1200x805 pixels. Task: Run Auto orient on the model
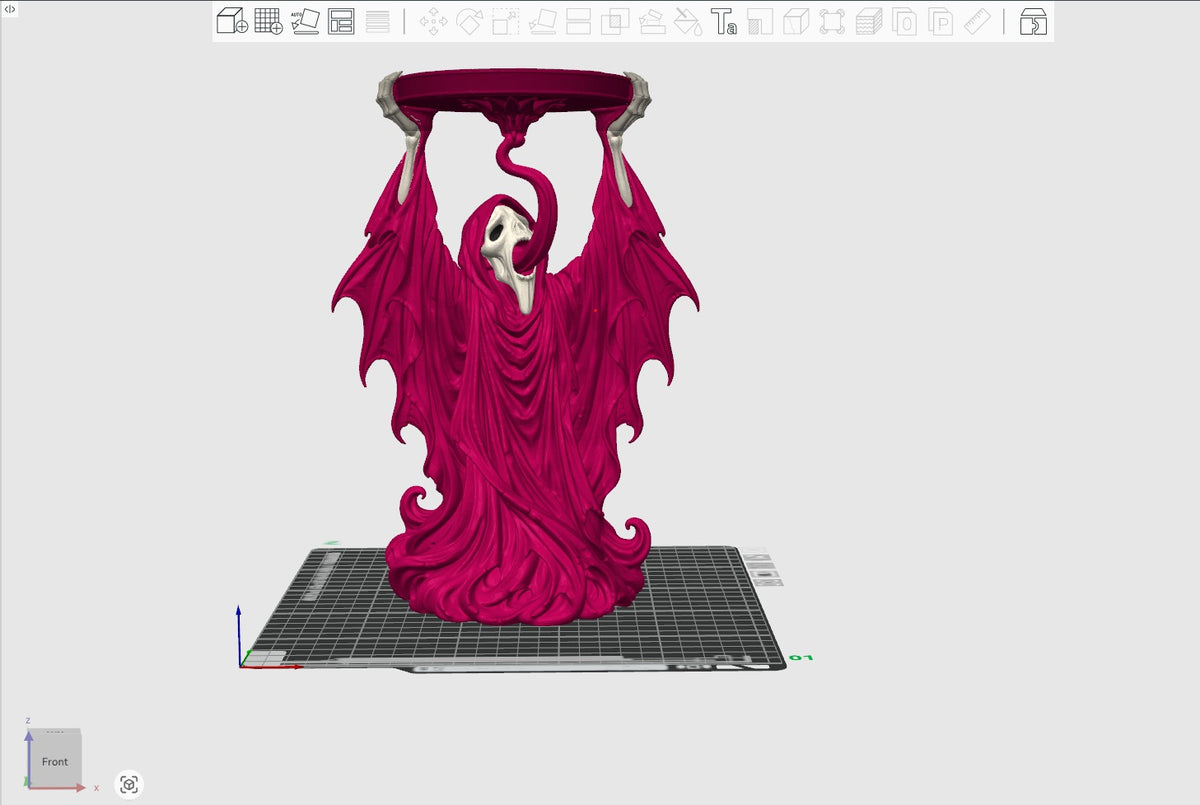pos(305,21)
